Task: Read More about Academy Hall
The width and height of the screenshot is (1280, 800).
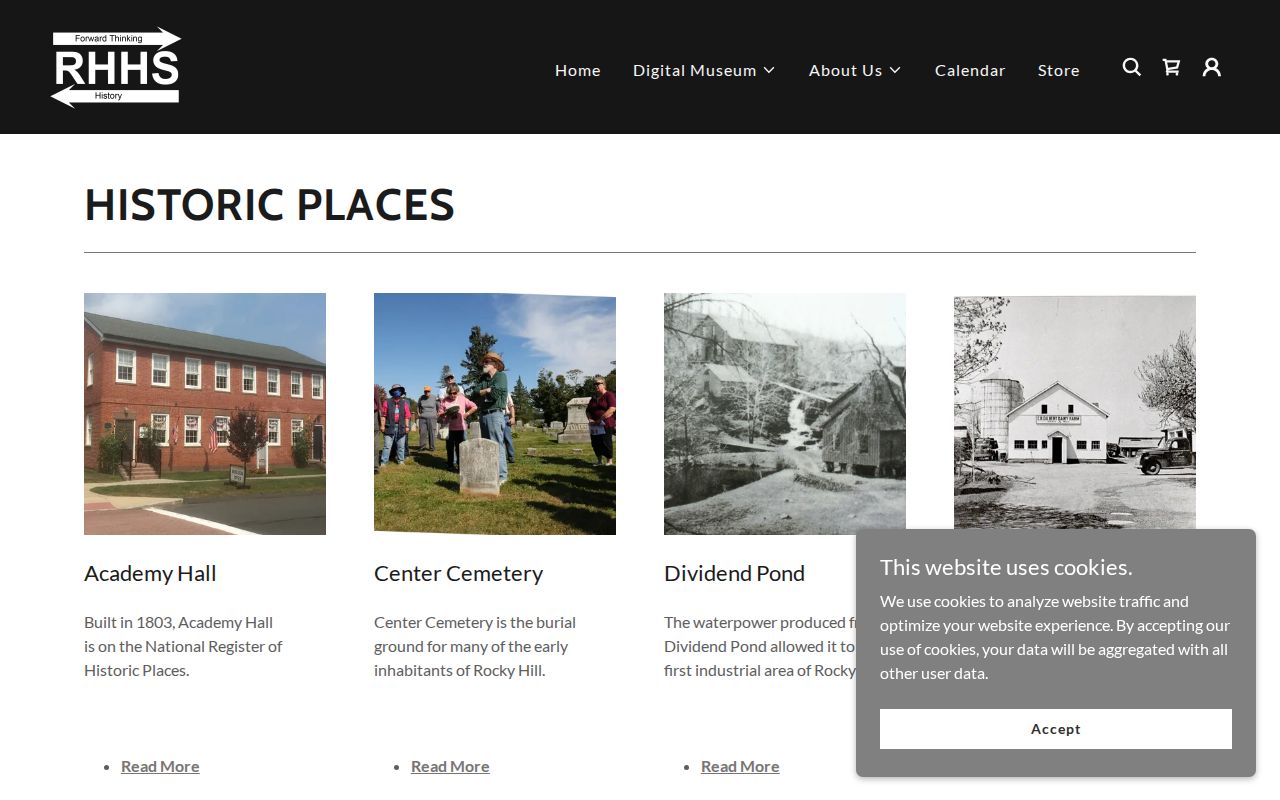Action: (160, 766)
